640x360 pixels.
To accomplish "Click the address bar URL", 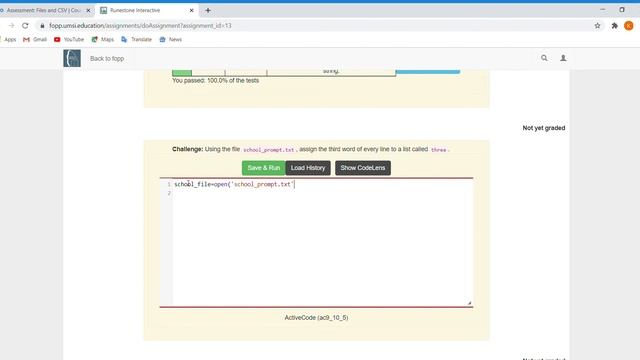I will point(140,26).
